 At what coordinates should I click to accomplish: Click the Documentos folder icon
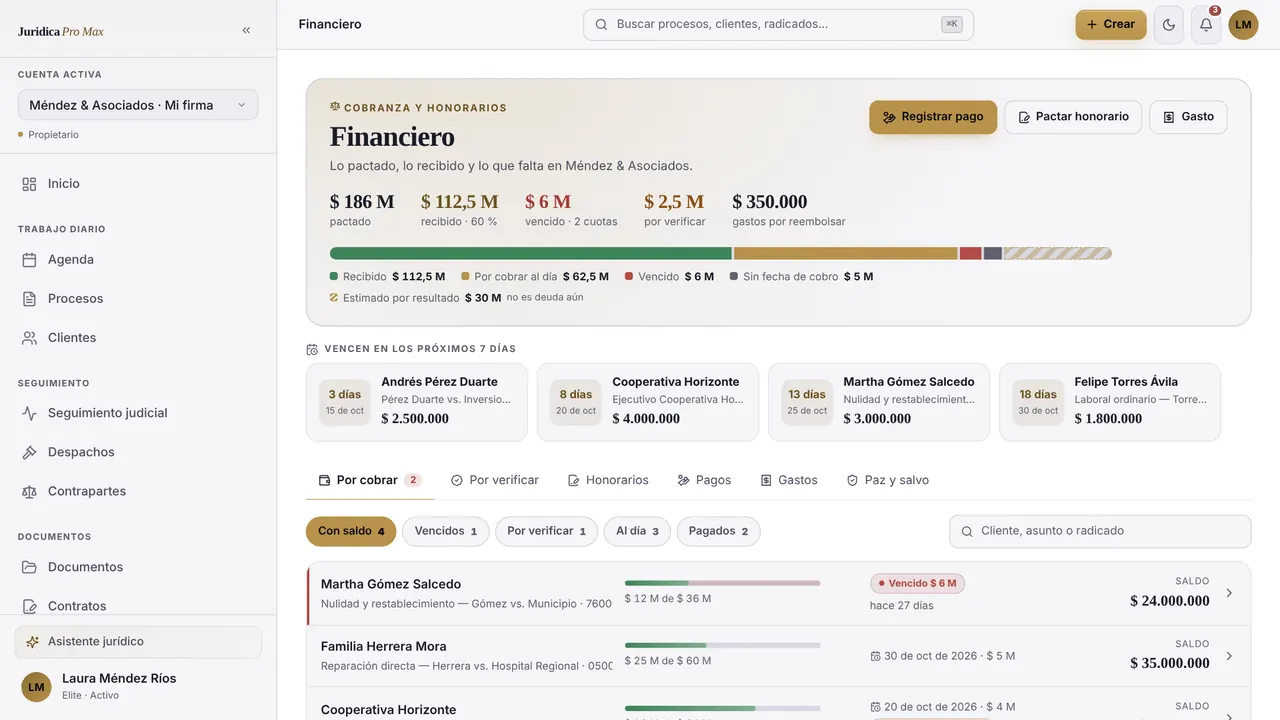pyautogui.click(x=30, y=567)
